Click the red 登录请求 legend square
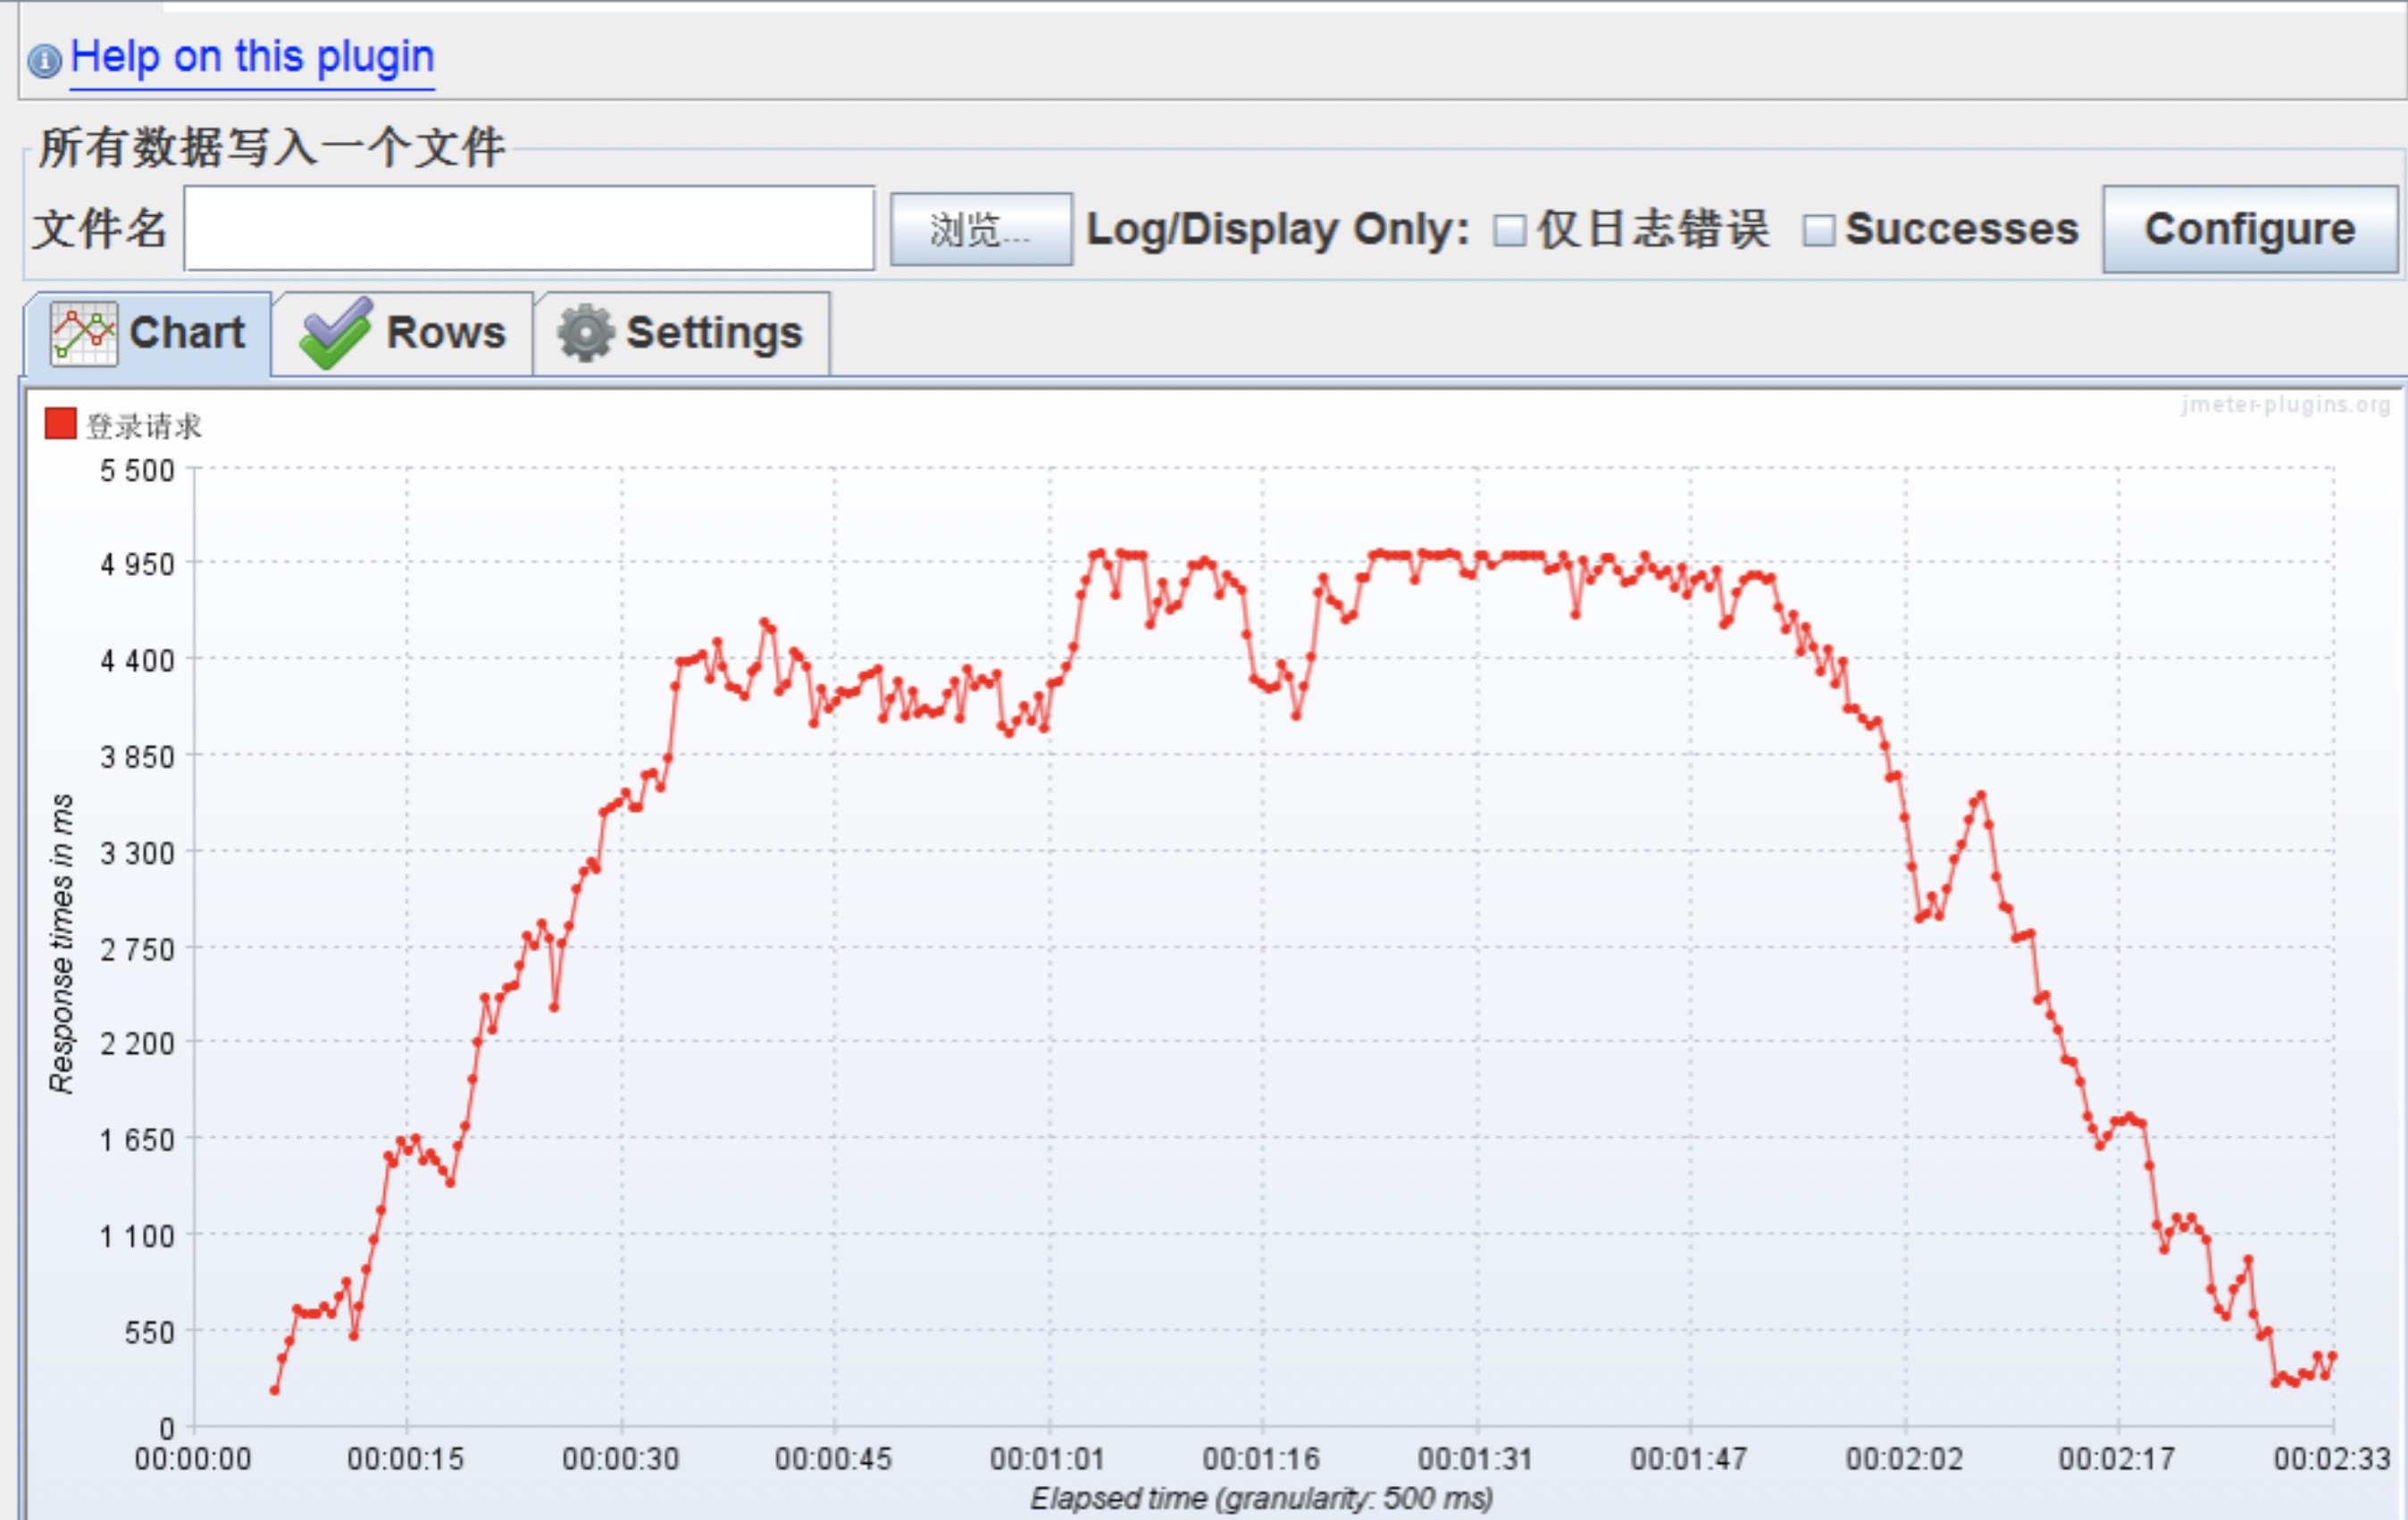Screen dimensions: 2408x1520 pyautogui.click(x=60, y=423)
